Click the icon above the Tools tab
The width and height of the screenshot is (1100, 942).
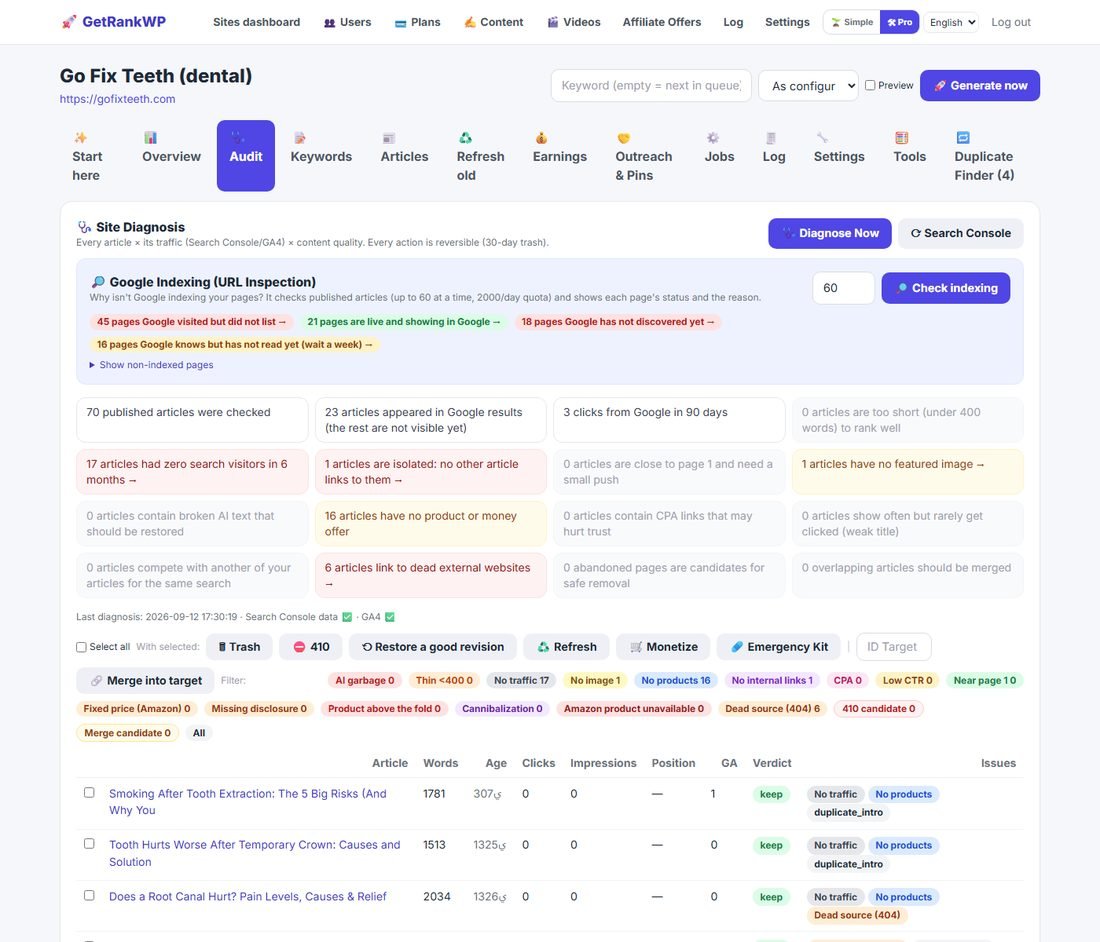pyautogui.click(x=901, y=137)
